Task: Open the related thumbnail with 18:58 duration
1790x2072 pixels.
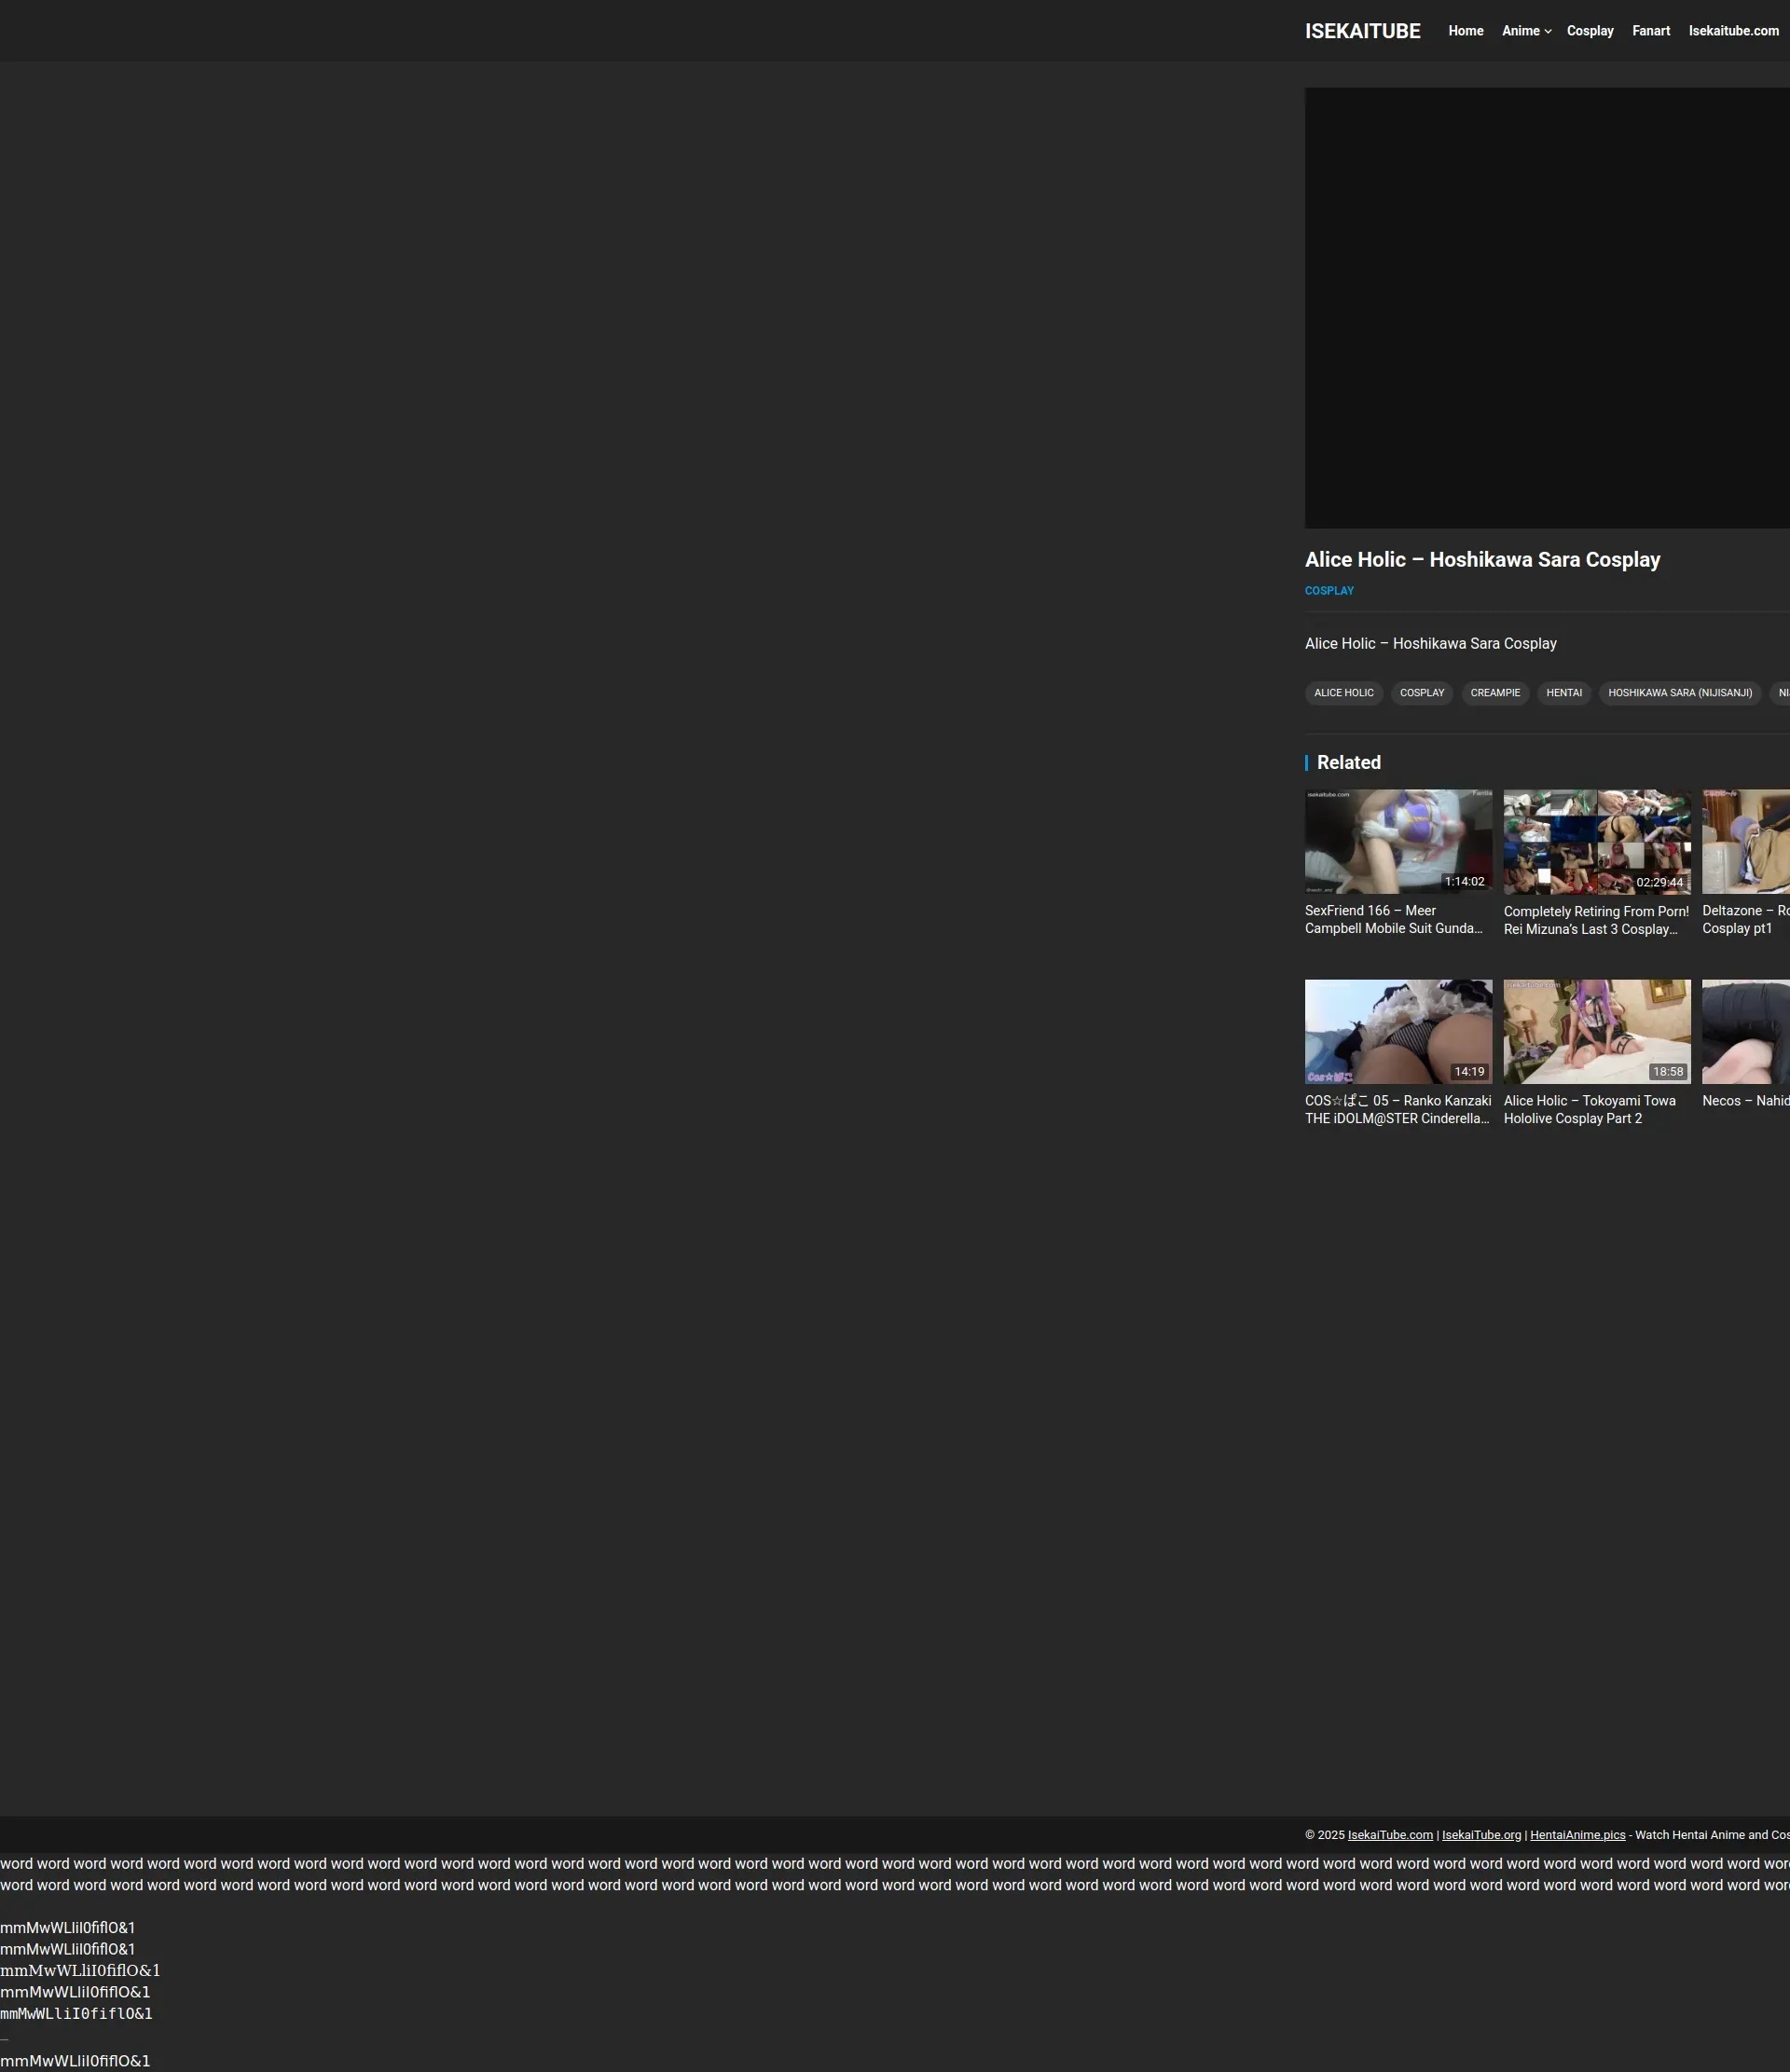Action: click(1596, 1031)
